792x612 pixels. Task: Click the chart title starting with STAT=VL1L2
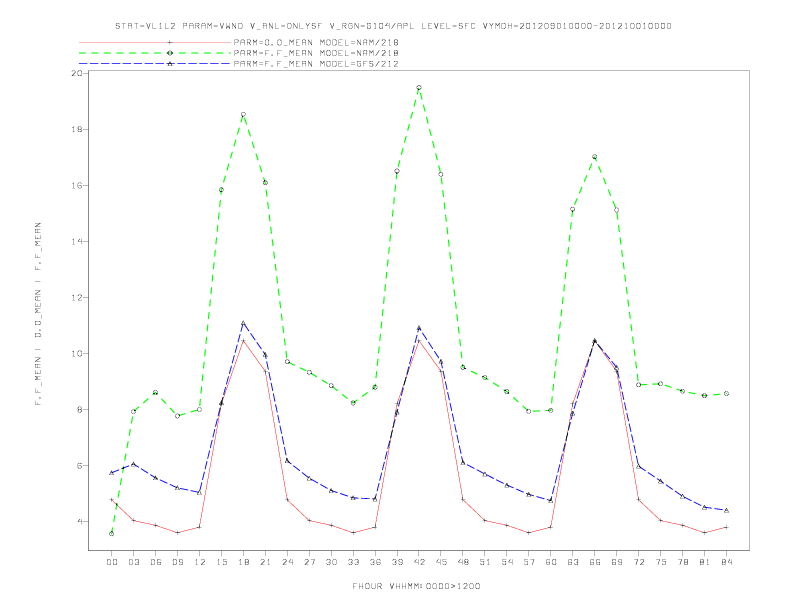[393, 26]
